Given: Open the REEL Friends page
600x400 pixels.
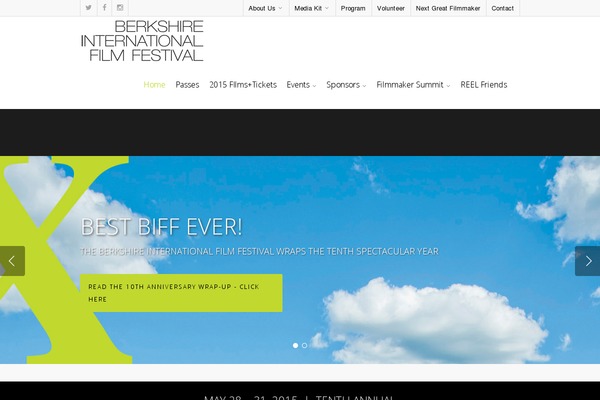Looking at the screenshot, I should [x=484, y=85].
